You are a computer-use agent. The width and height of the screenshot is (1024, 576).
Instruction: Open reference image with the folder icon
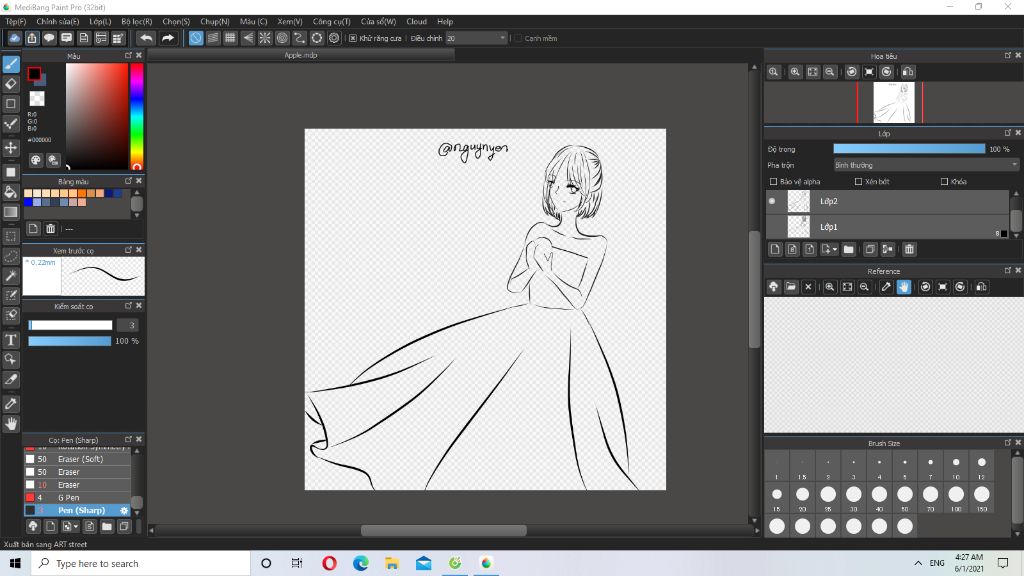click(x=791, y=287)
